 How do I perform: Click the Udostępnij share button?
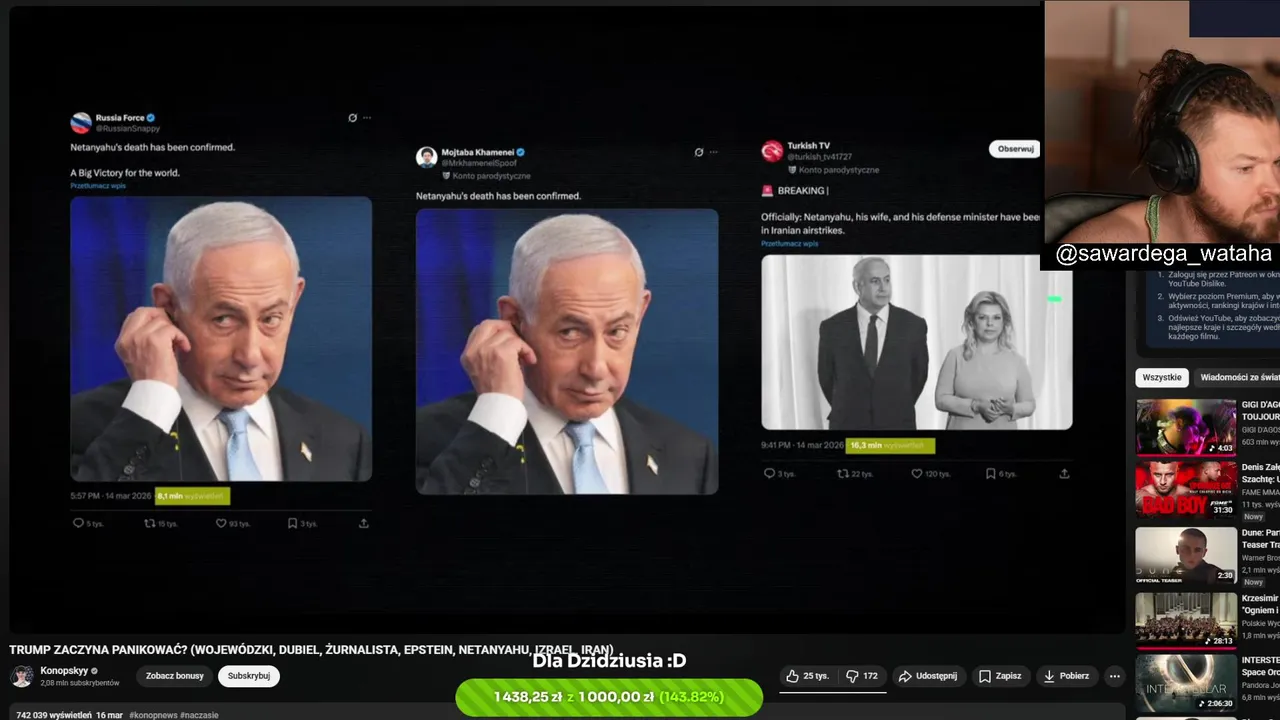pyautogui.click(x=929, y=676)
